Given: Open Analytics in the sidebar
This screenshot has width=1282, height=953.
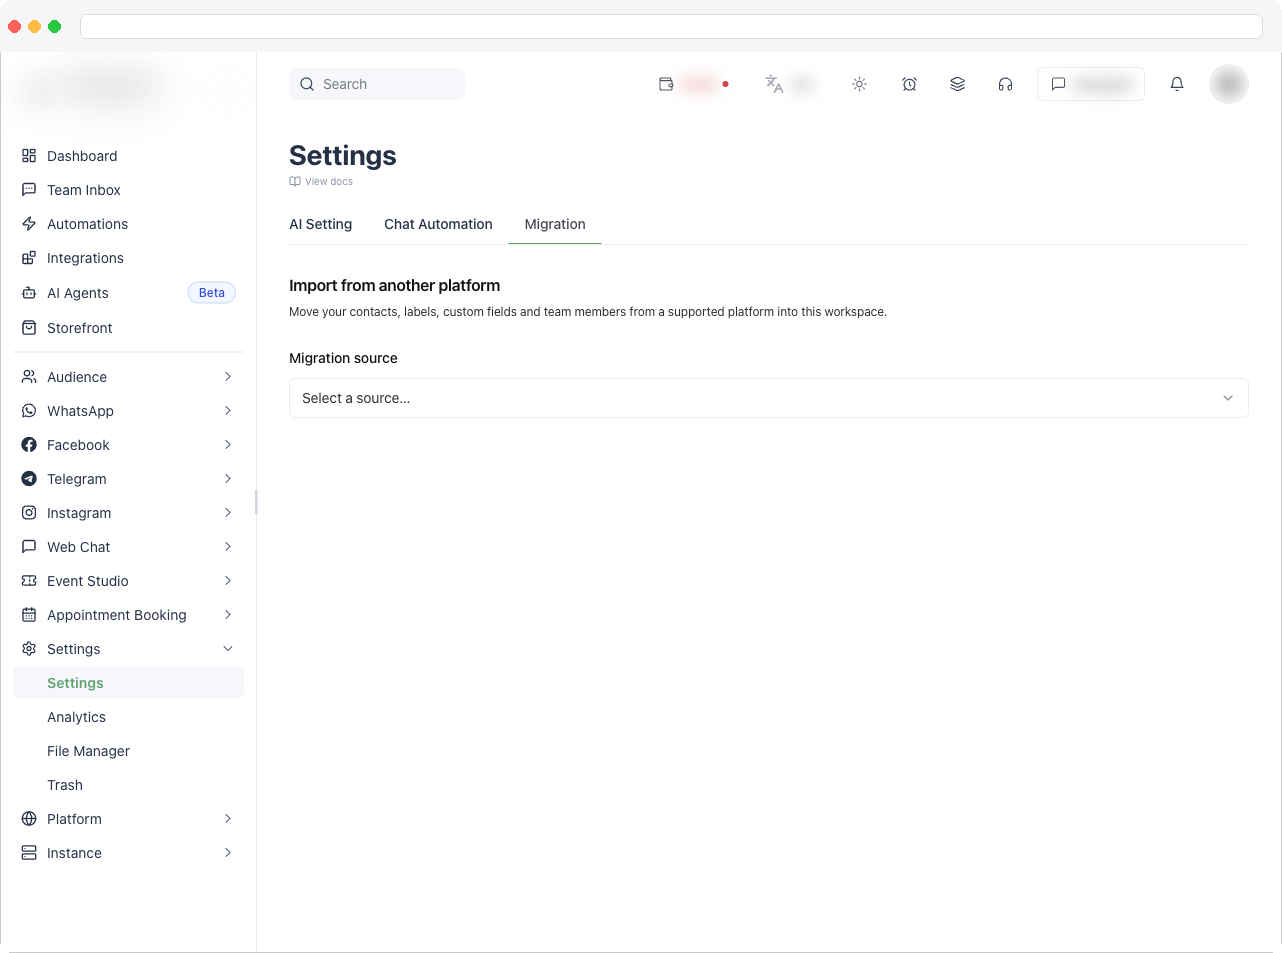Looking at the screenshot, I should (77, 717).
